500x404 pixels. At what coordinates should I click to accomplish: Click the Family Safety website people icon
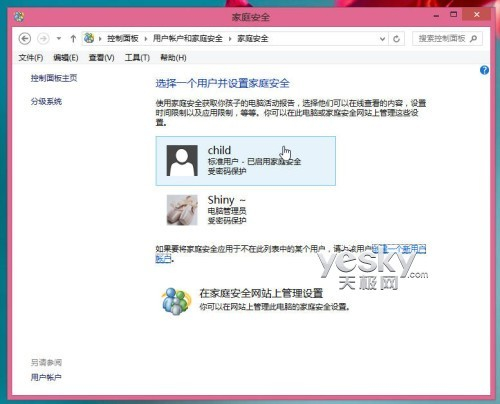click(x=176, y=301)
